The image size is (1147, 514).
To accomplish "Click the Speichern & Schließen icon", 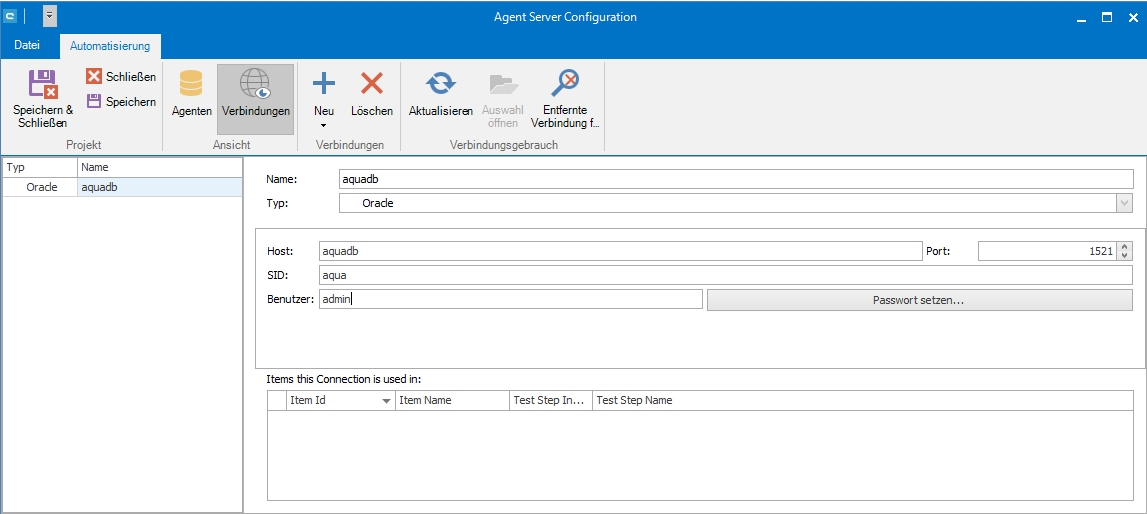I will (42, 84).
